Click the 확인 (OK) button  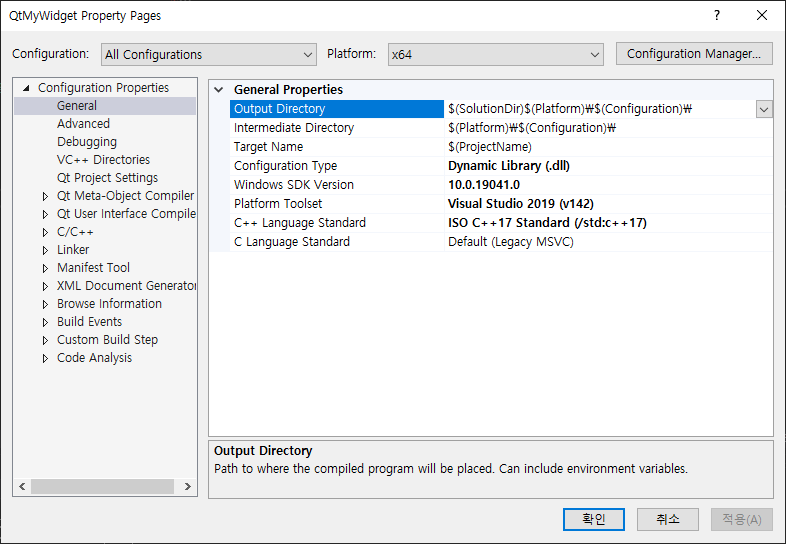[x=594, y=519]
